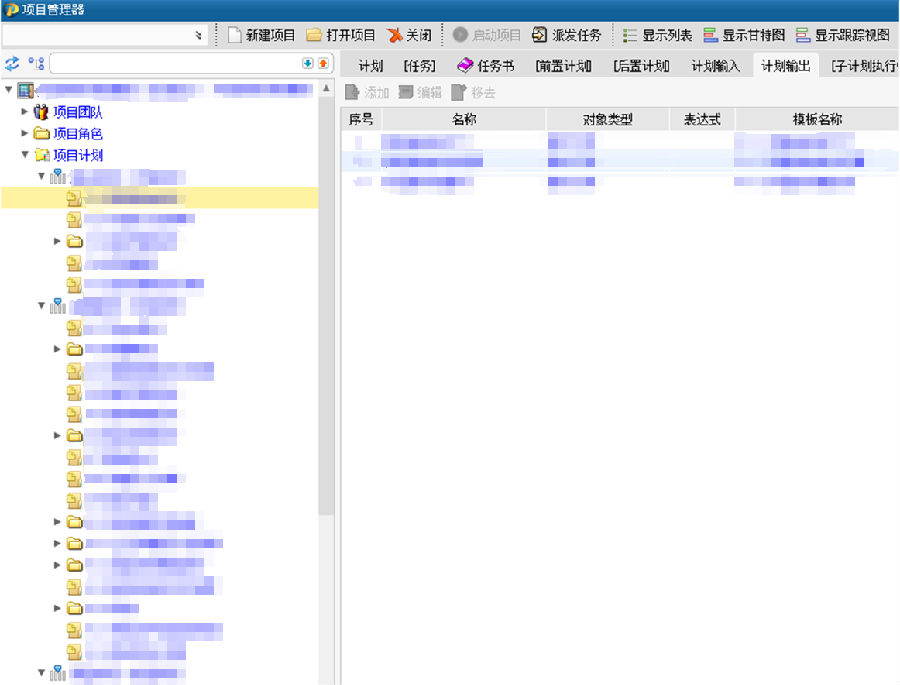Click the 关闭 close project icon

coord(394,35)
